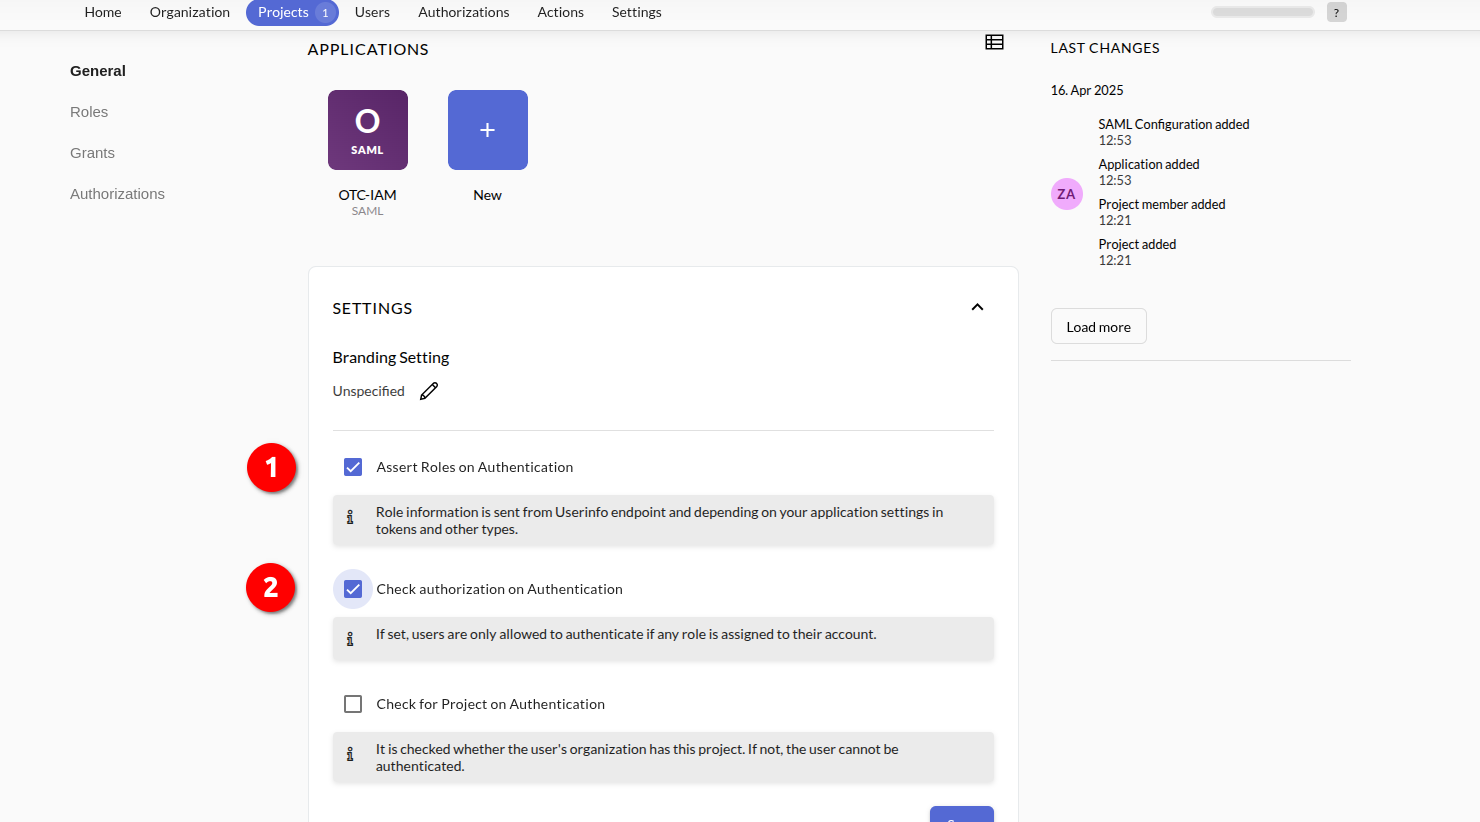
Task: Click the New application plus tile
Action: 487,130
